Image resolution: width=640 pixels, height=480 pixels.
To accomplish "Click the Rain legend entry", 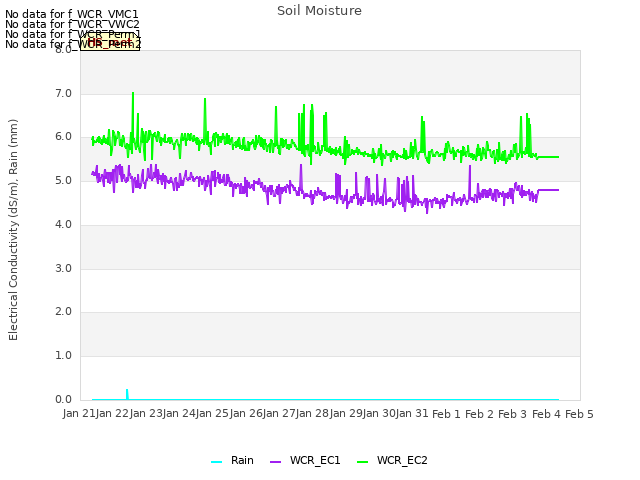I will (x=232, y=460).
